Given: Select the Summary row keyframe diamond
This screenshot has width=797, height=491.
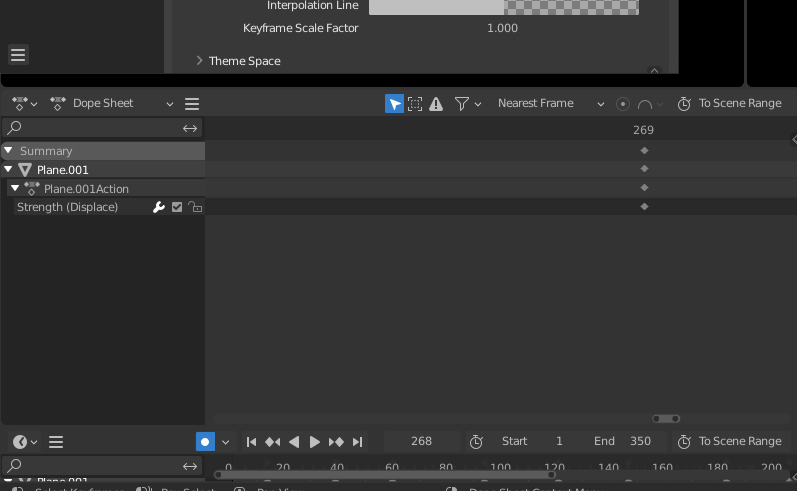Looking at the screenshot, I should [645, 150].
